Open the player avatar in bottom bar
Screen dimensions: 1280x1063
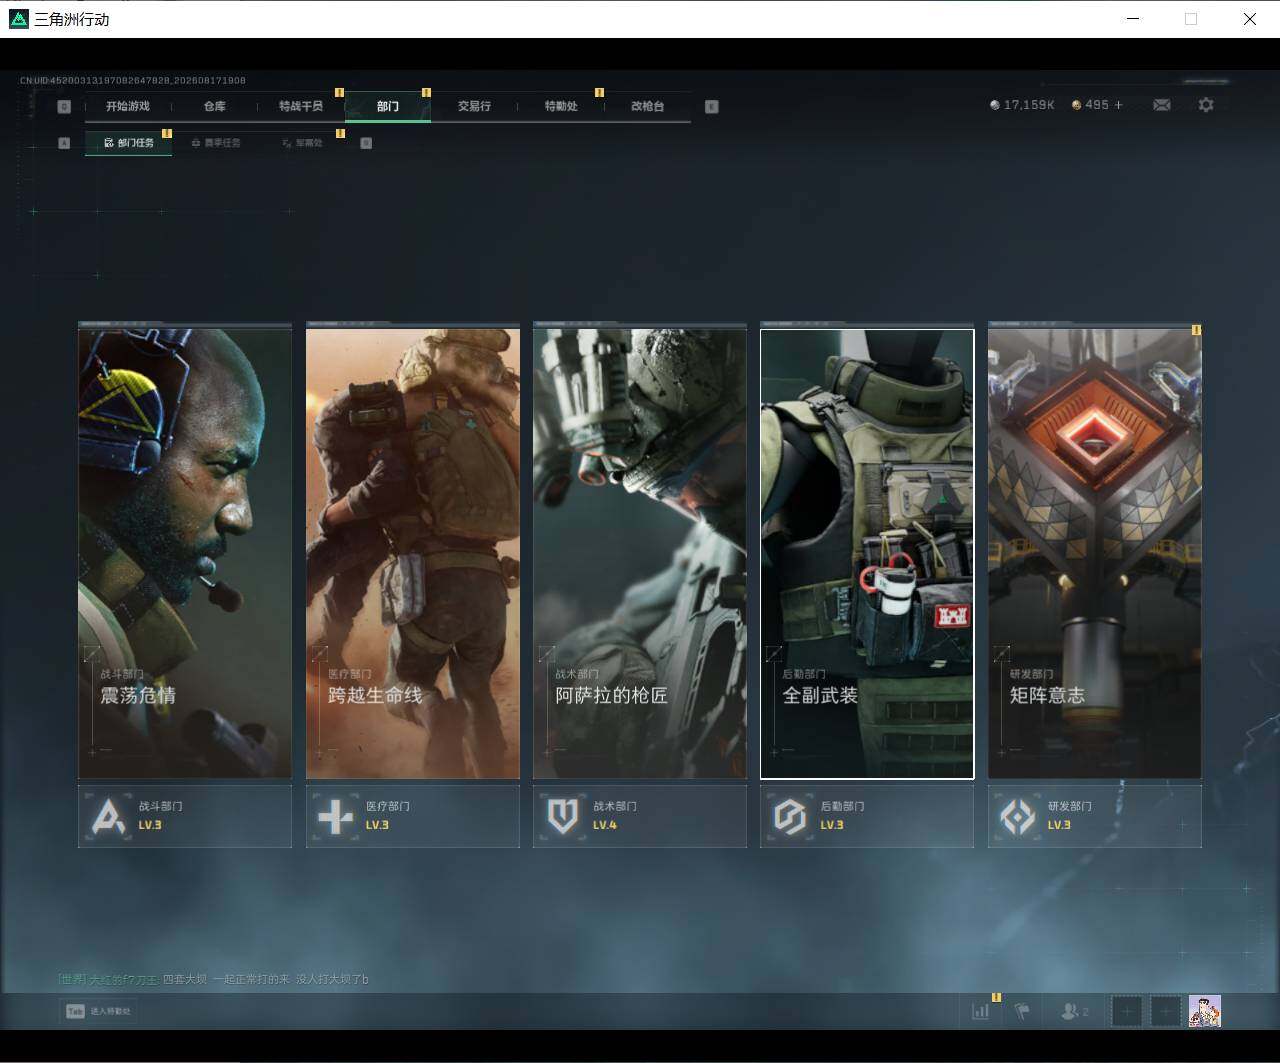[x=1205, y=1011]
